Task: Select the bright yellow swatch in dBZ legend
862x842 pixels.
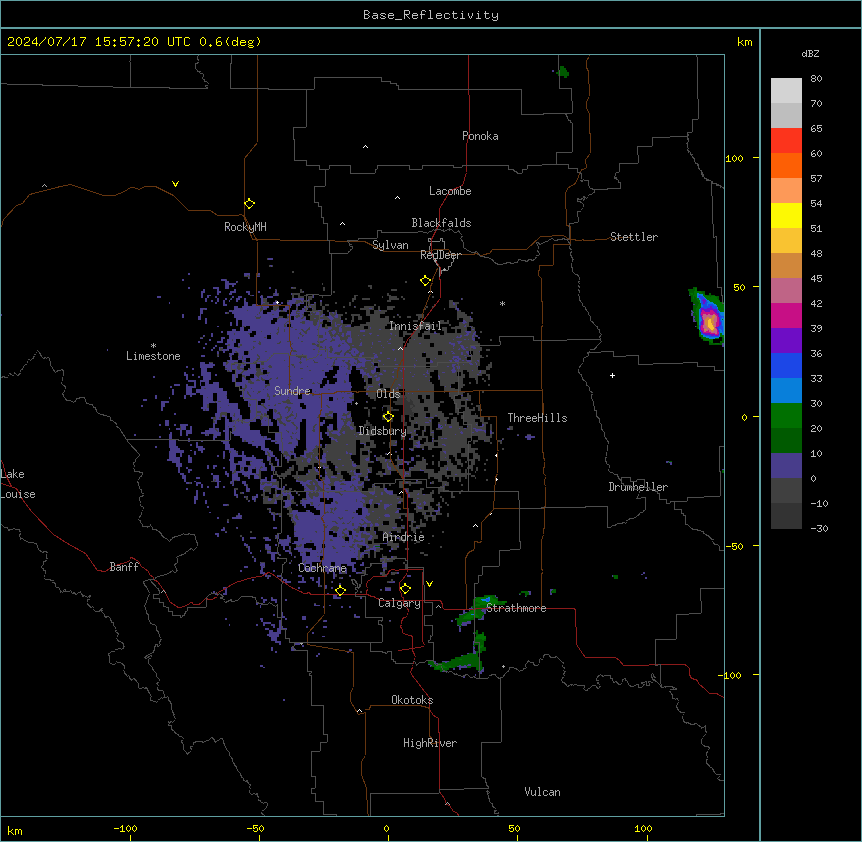Action: [x=786, y=215]
